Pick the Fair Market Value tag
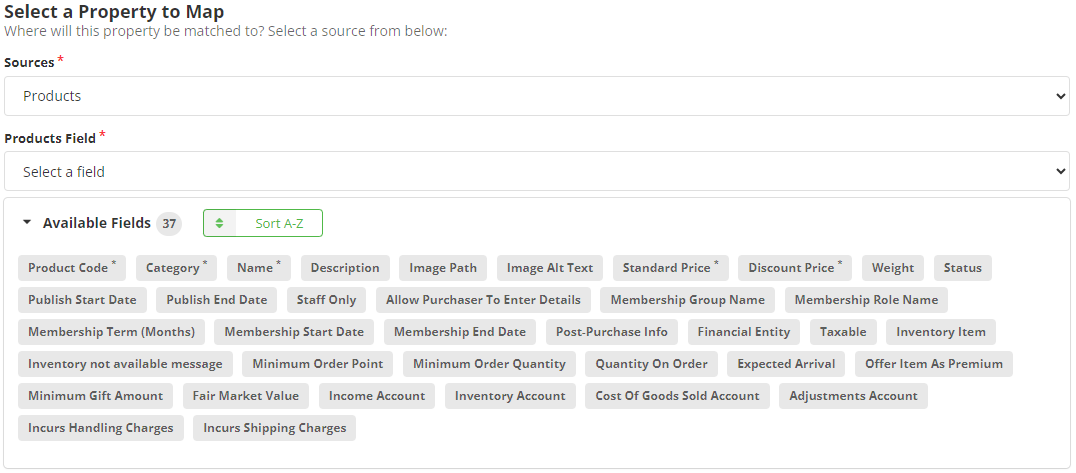The width and height of the screenshot is (1076, 473). [x=246, y=396]
